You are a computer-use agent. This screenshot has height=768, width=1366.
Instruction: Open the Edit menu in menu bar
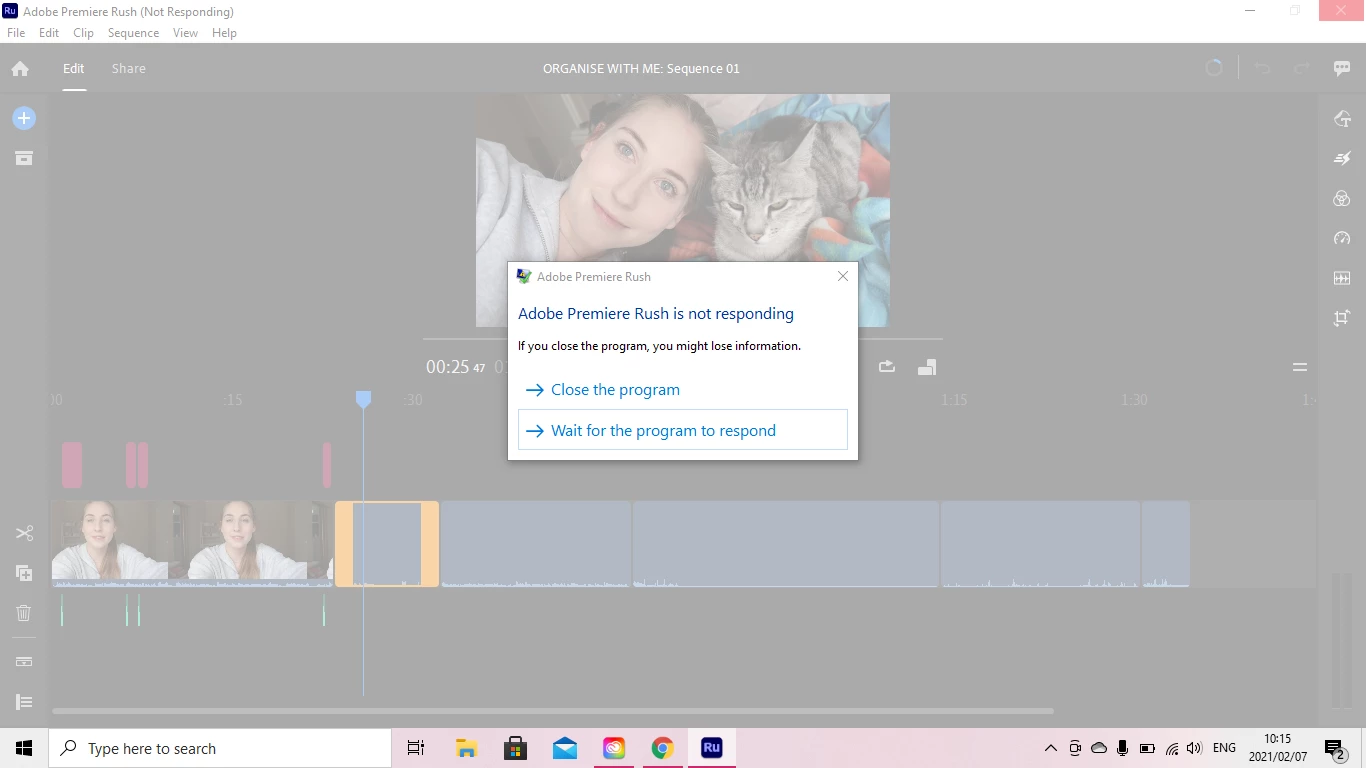(x=49, y=33)
